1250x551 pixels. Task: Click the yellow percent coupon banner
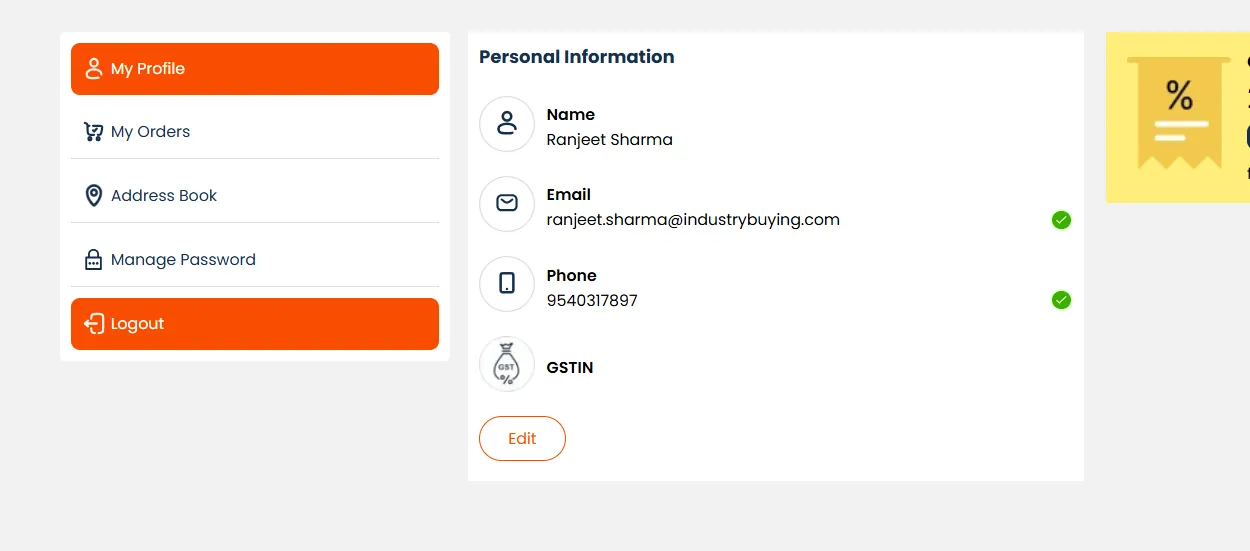(1178, 117)
